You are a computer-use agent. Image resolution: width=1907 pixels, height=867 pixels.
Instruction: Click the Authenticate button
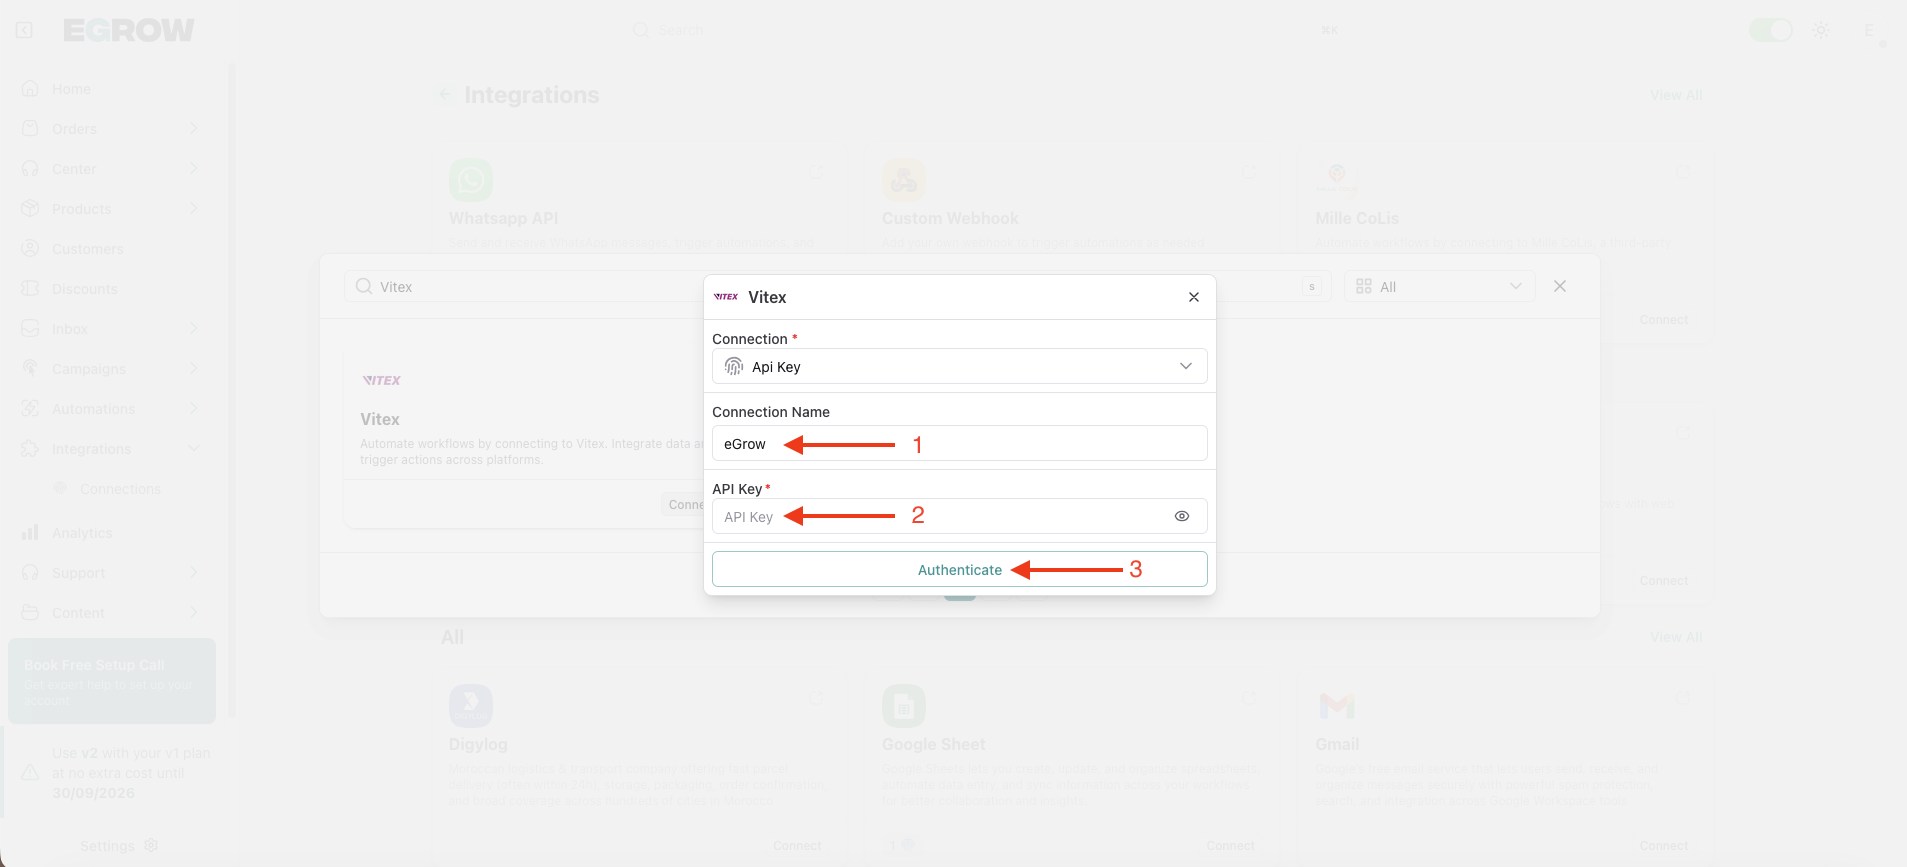coord(960,569)
